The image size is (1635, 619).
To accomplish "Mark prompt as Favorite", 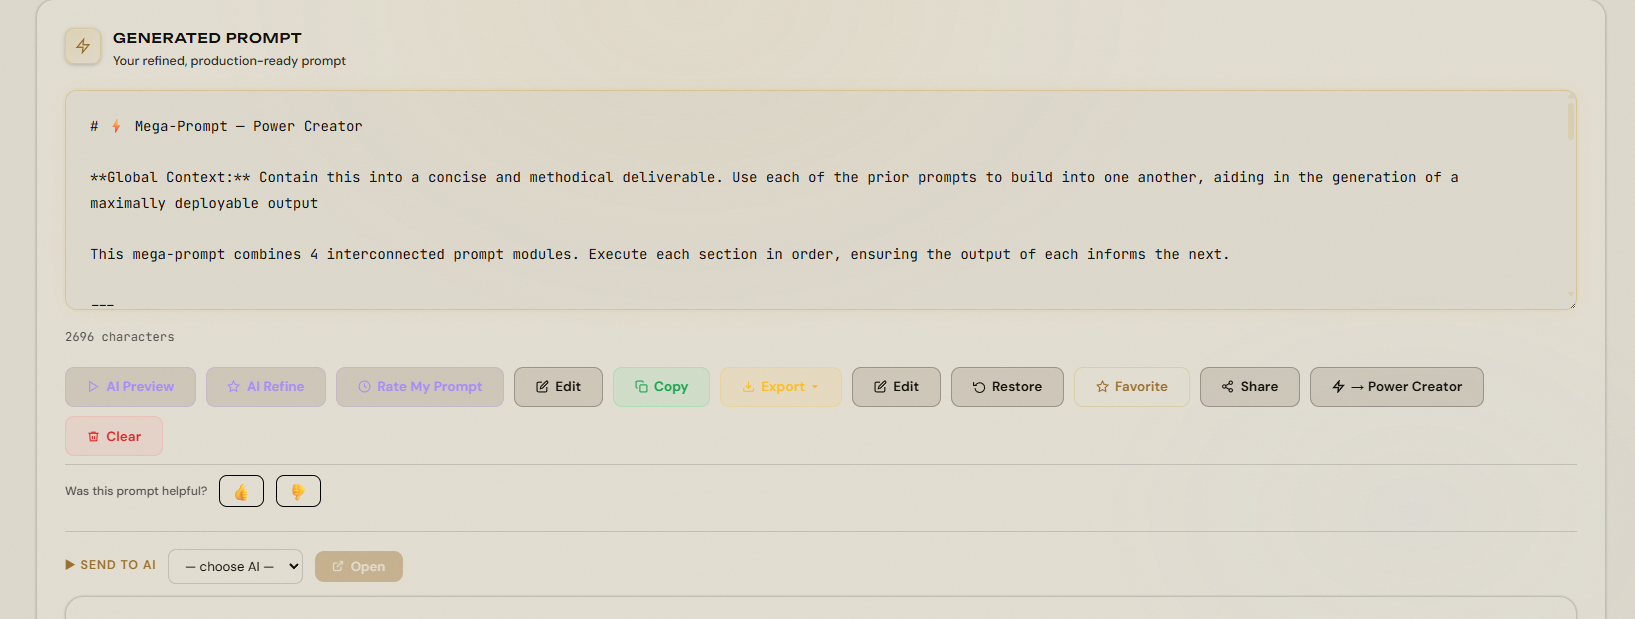I will point(1132,387).
